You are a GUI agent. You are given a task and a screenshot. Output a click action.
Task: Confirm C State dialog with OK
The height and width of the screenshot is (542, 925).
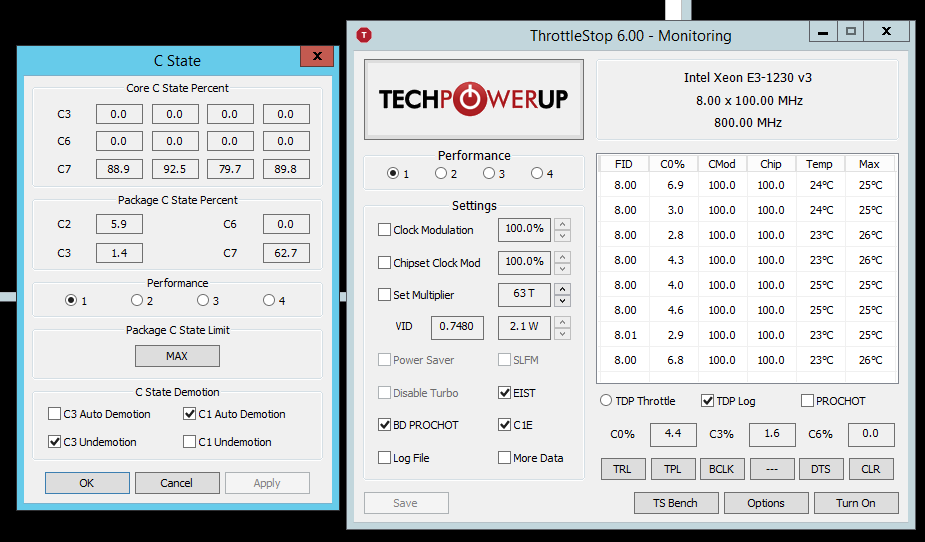coord(87,483)
